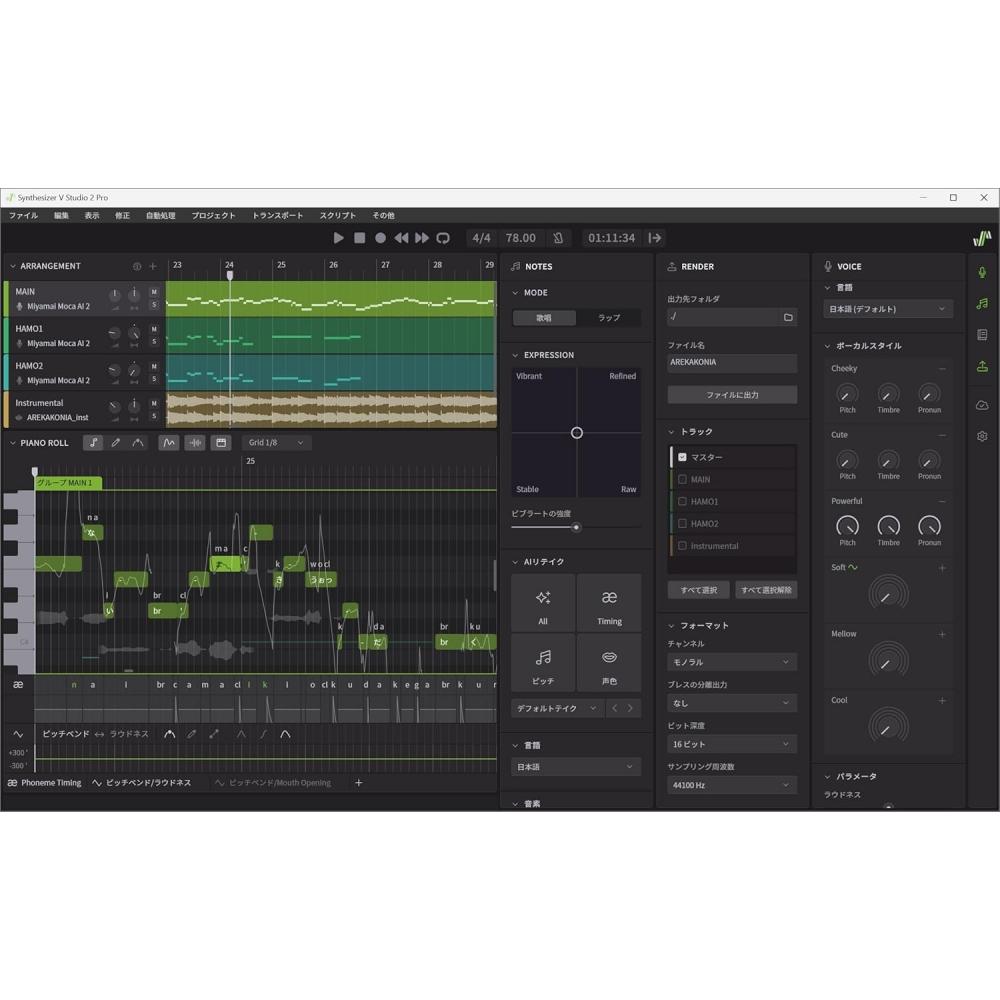Select the pencil tool in the Piano Roll toolbar
Screen dimensions: 1000x1000
pyautogui.click(x=116, y=442)
